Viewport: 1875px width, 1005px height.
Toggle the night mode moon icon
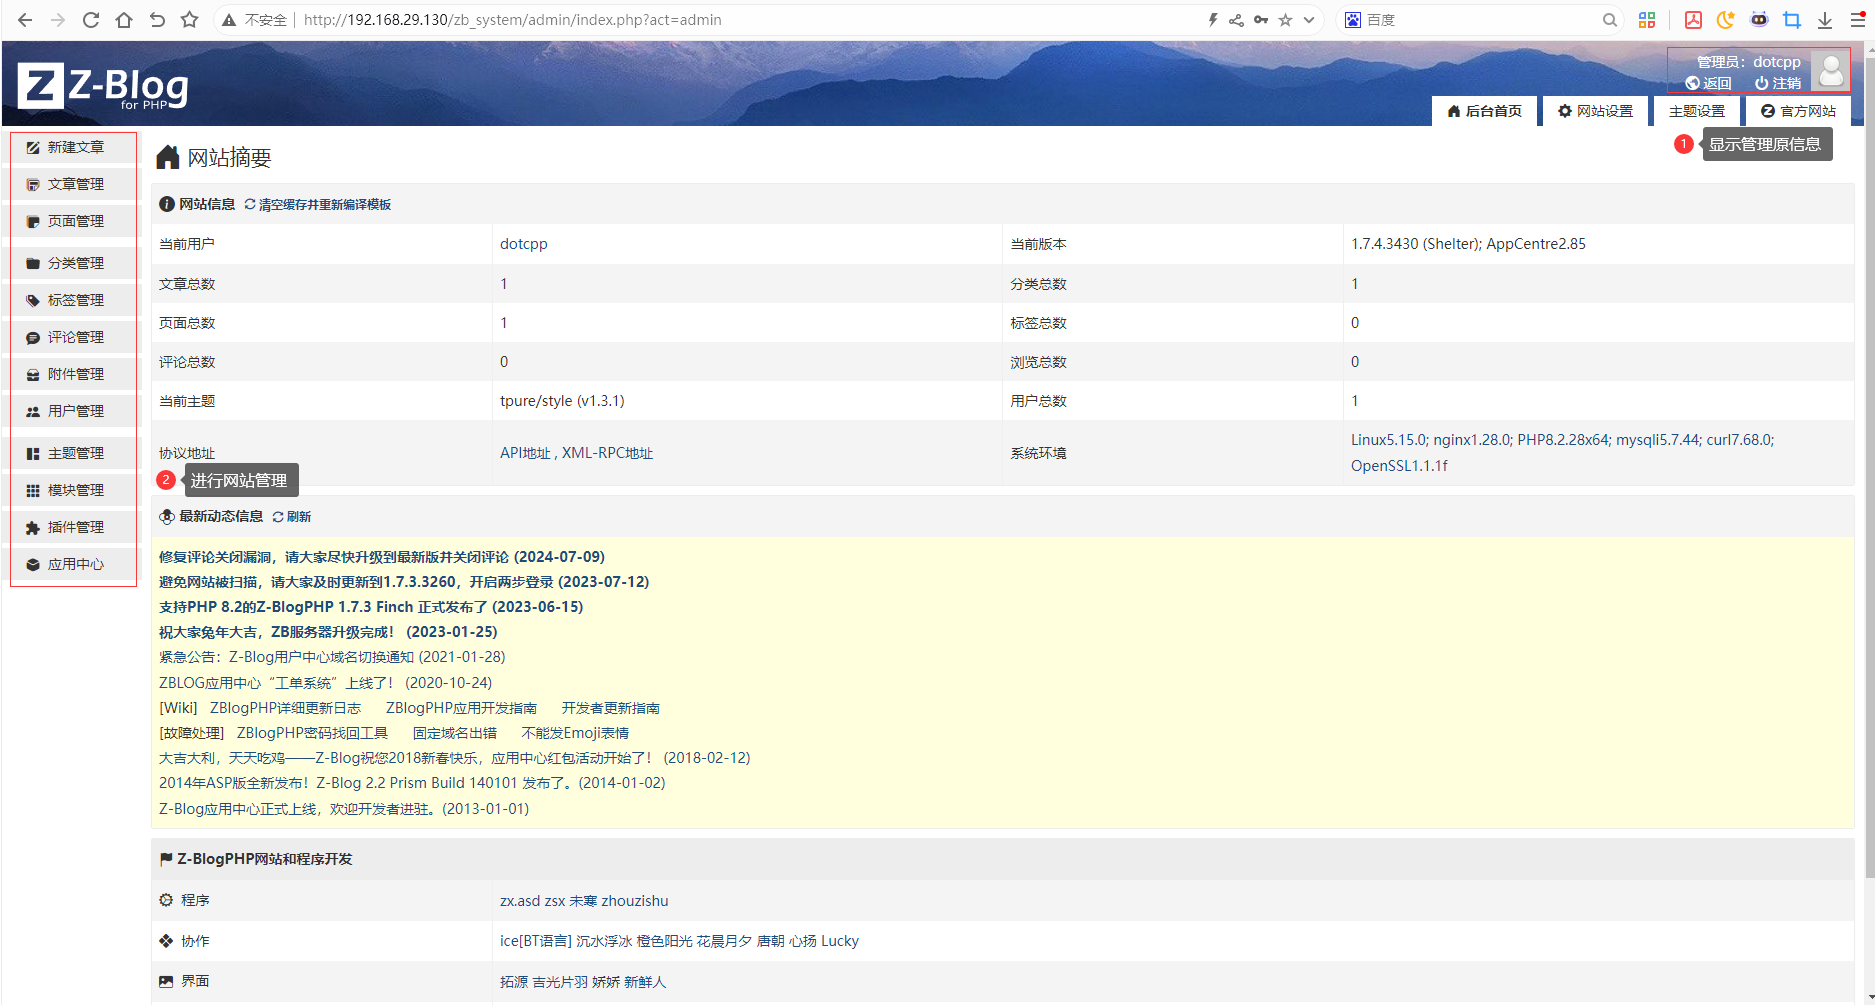(1726, 20)
